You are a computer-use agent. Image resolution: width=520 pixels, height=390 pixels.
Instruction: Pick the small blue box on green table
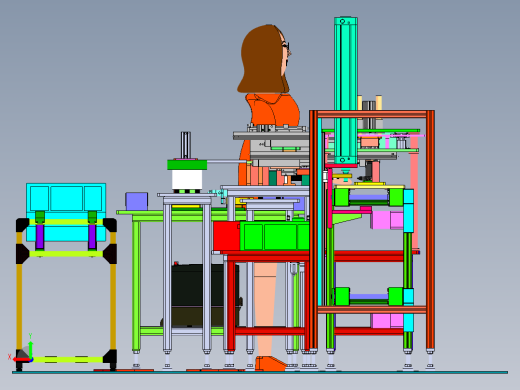[137, 201]
